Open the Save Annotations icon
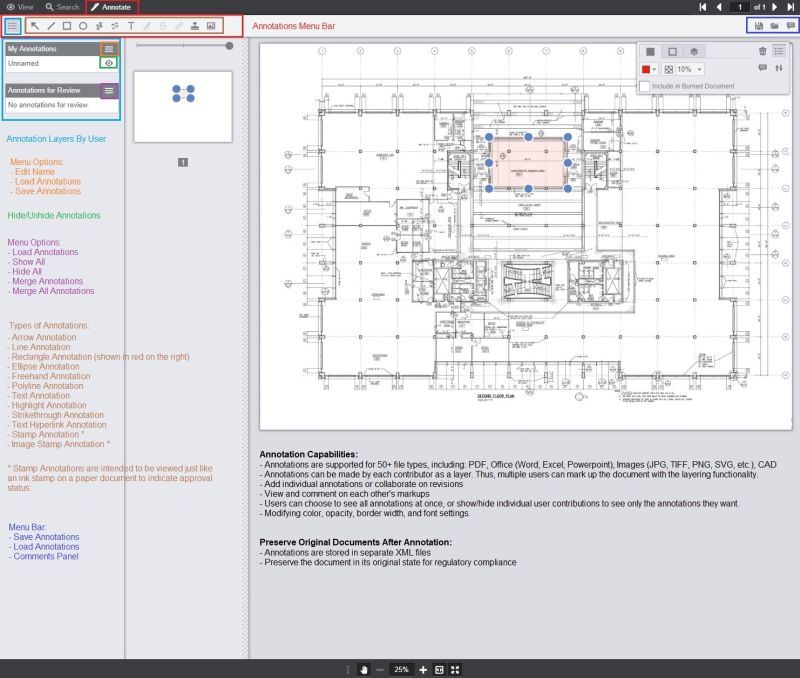The width and height of the screenshot is (800, 678). coord(759,27)
